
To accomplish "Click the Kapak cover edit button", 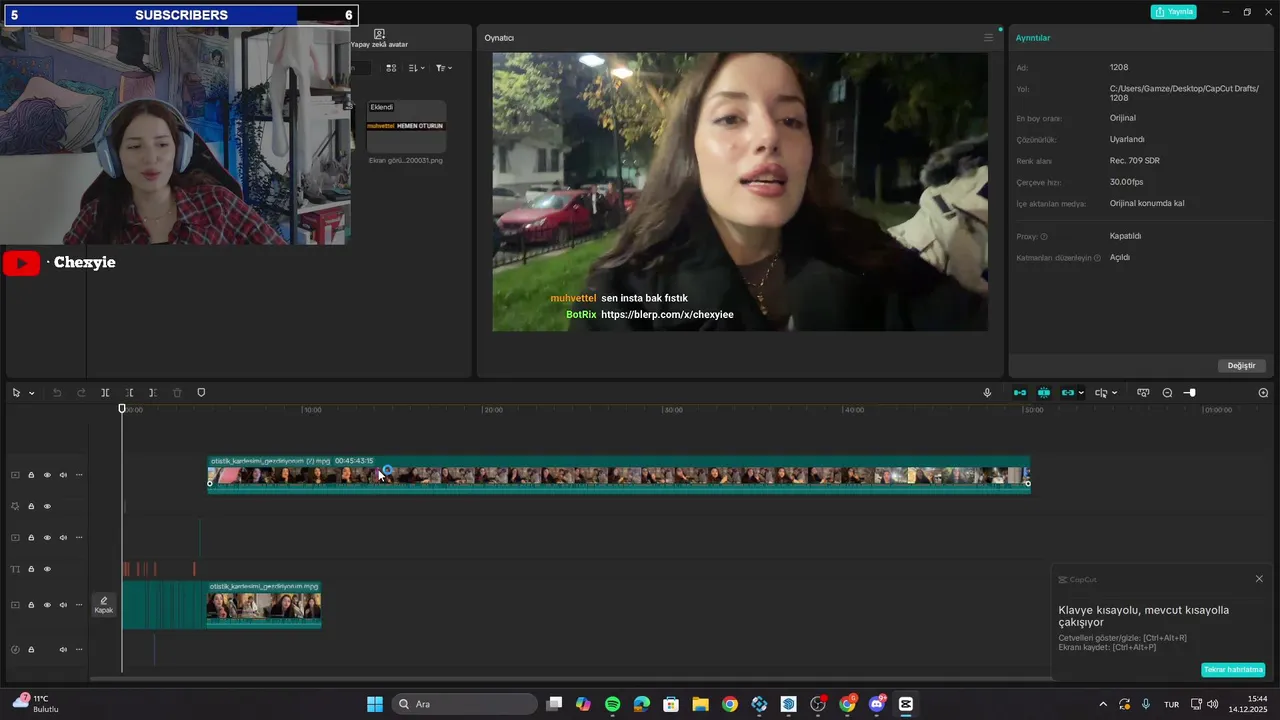I will click(104, 604).
